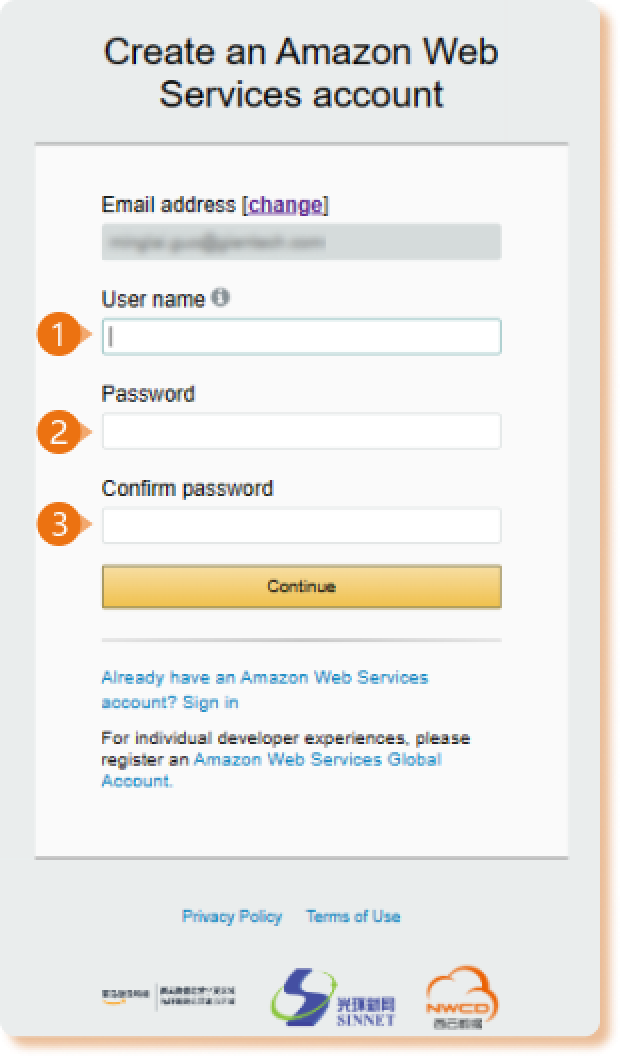
Task: Click inside the Password input field
Action: click(x=300, y=431)
